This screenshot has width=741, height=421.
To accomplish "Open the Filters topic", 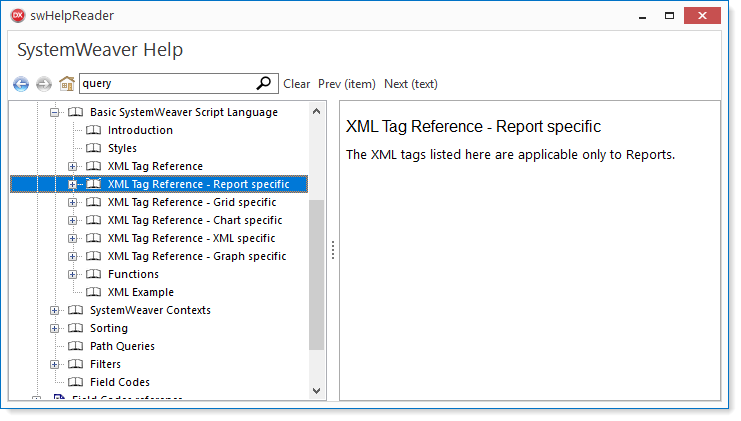I will coord(105,364).
